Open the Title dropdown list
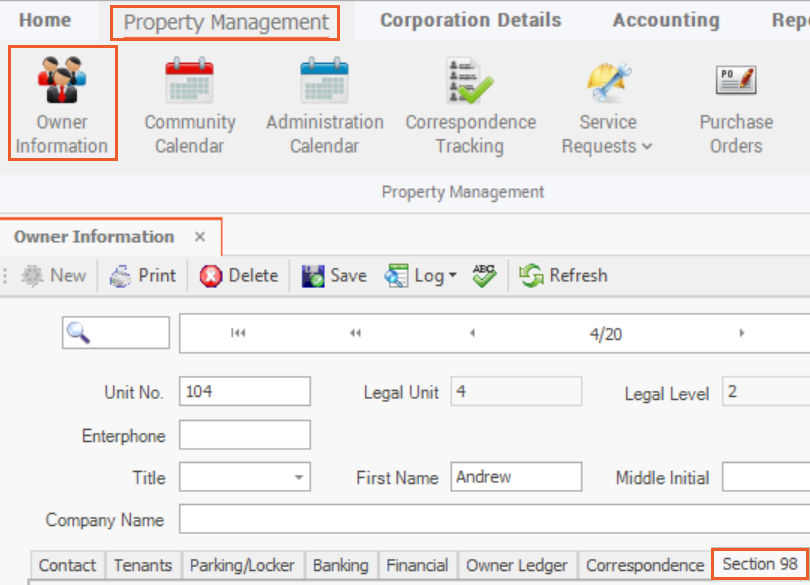 click(299, 478)
